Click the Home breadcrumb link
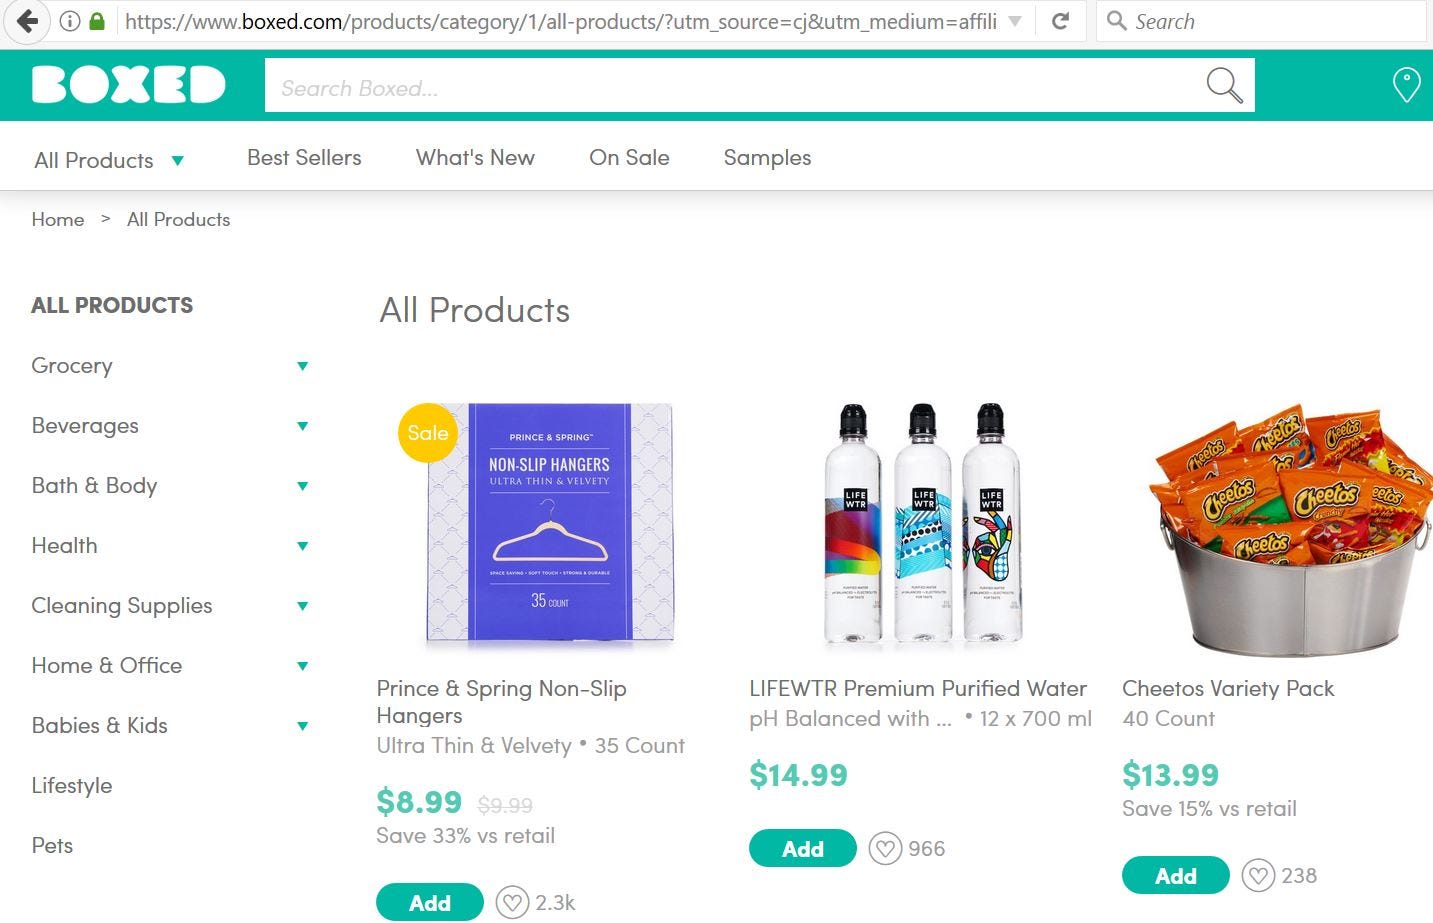This screenshot has height=923, width=1433. click(x=58, y=220)
